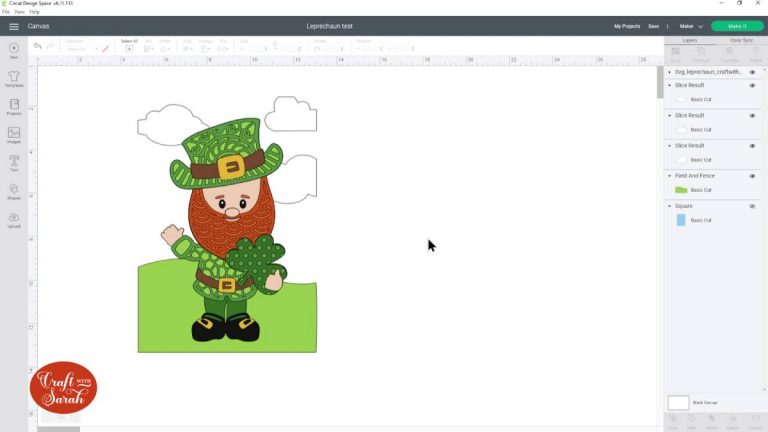The height and width of the screenshot is (432, 768).
Task: Click the Make It button
Action: coord(737,26)
